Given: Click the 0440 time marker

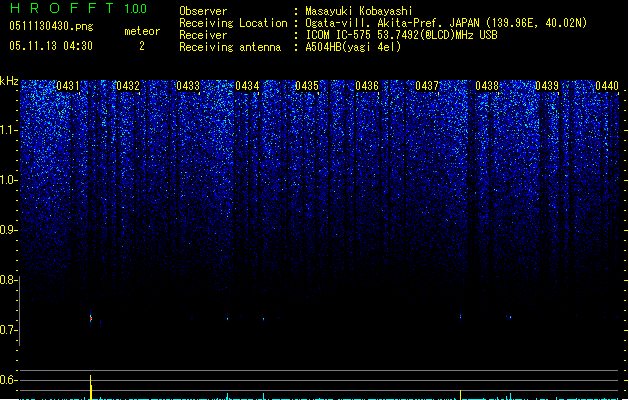Looking at the screenshot, I should [607, 86].
